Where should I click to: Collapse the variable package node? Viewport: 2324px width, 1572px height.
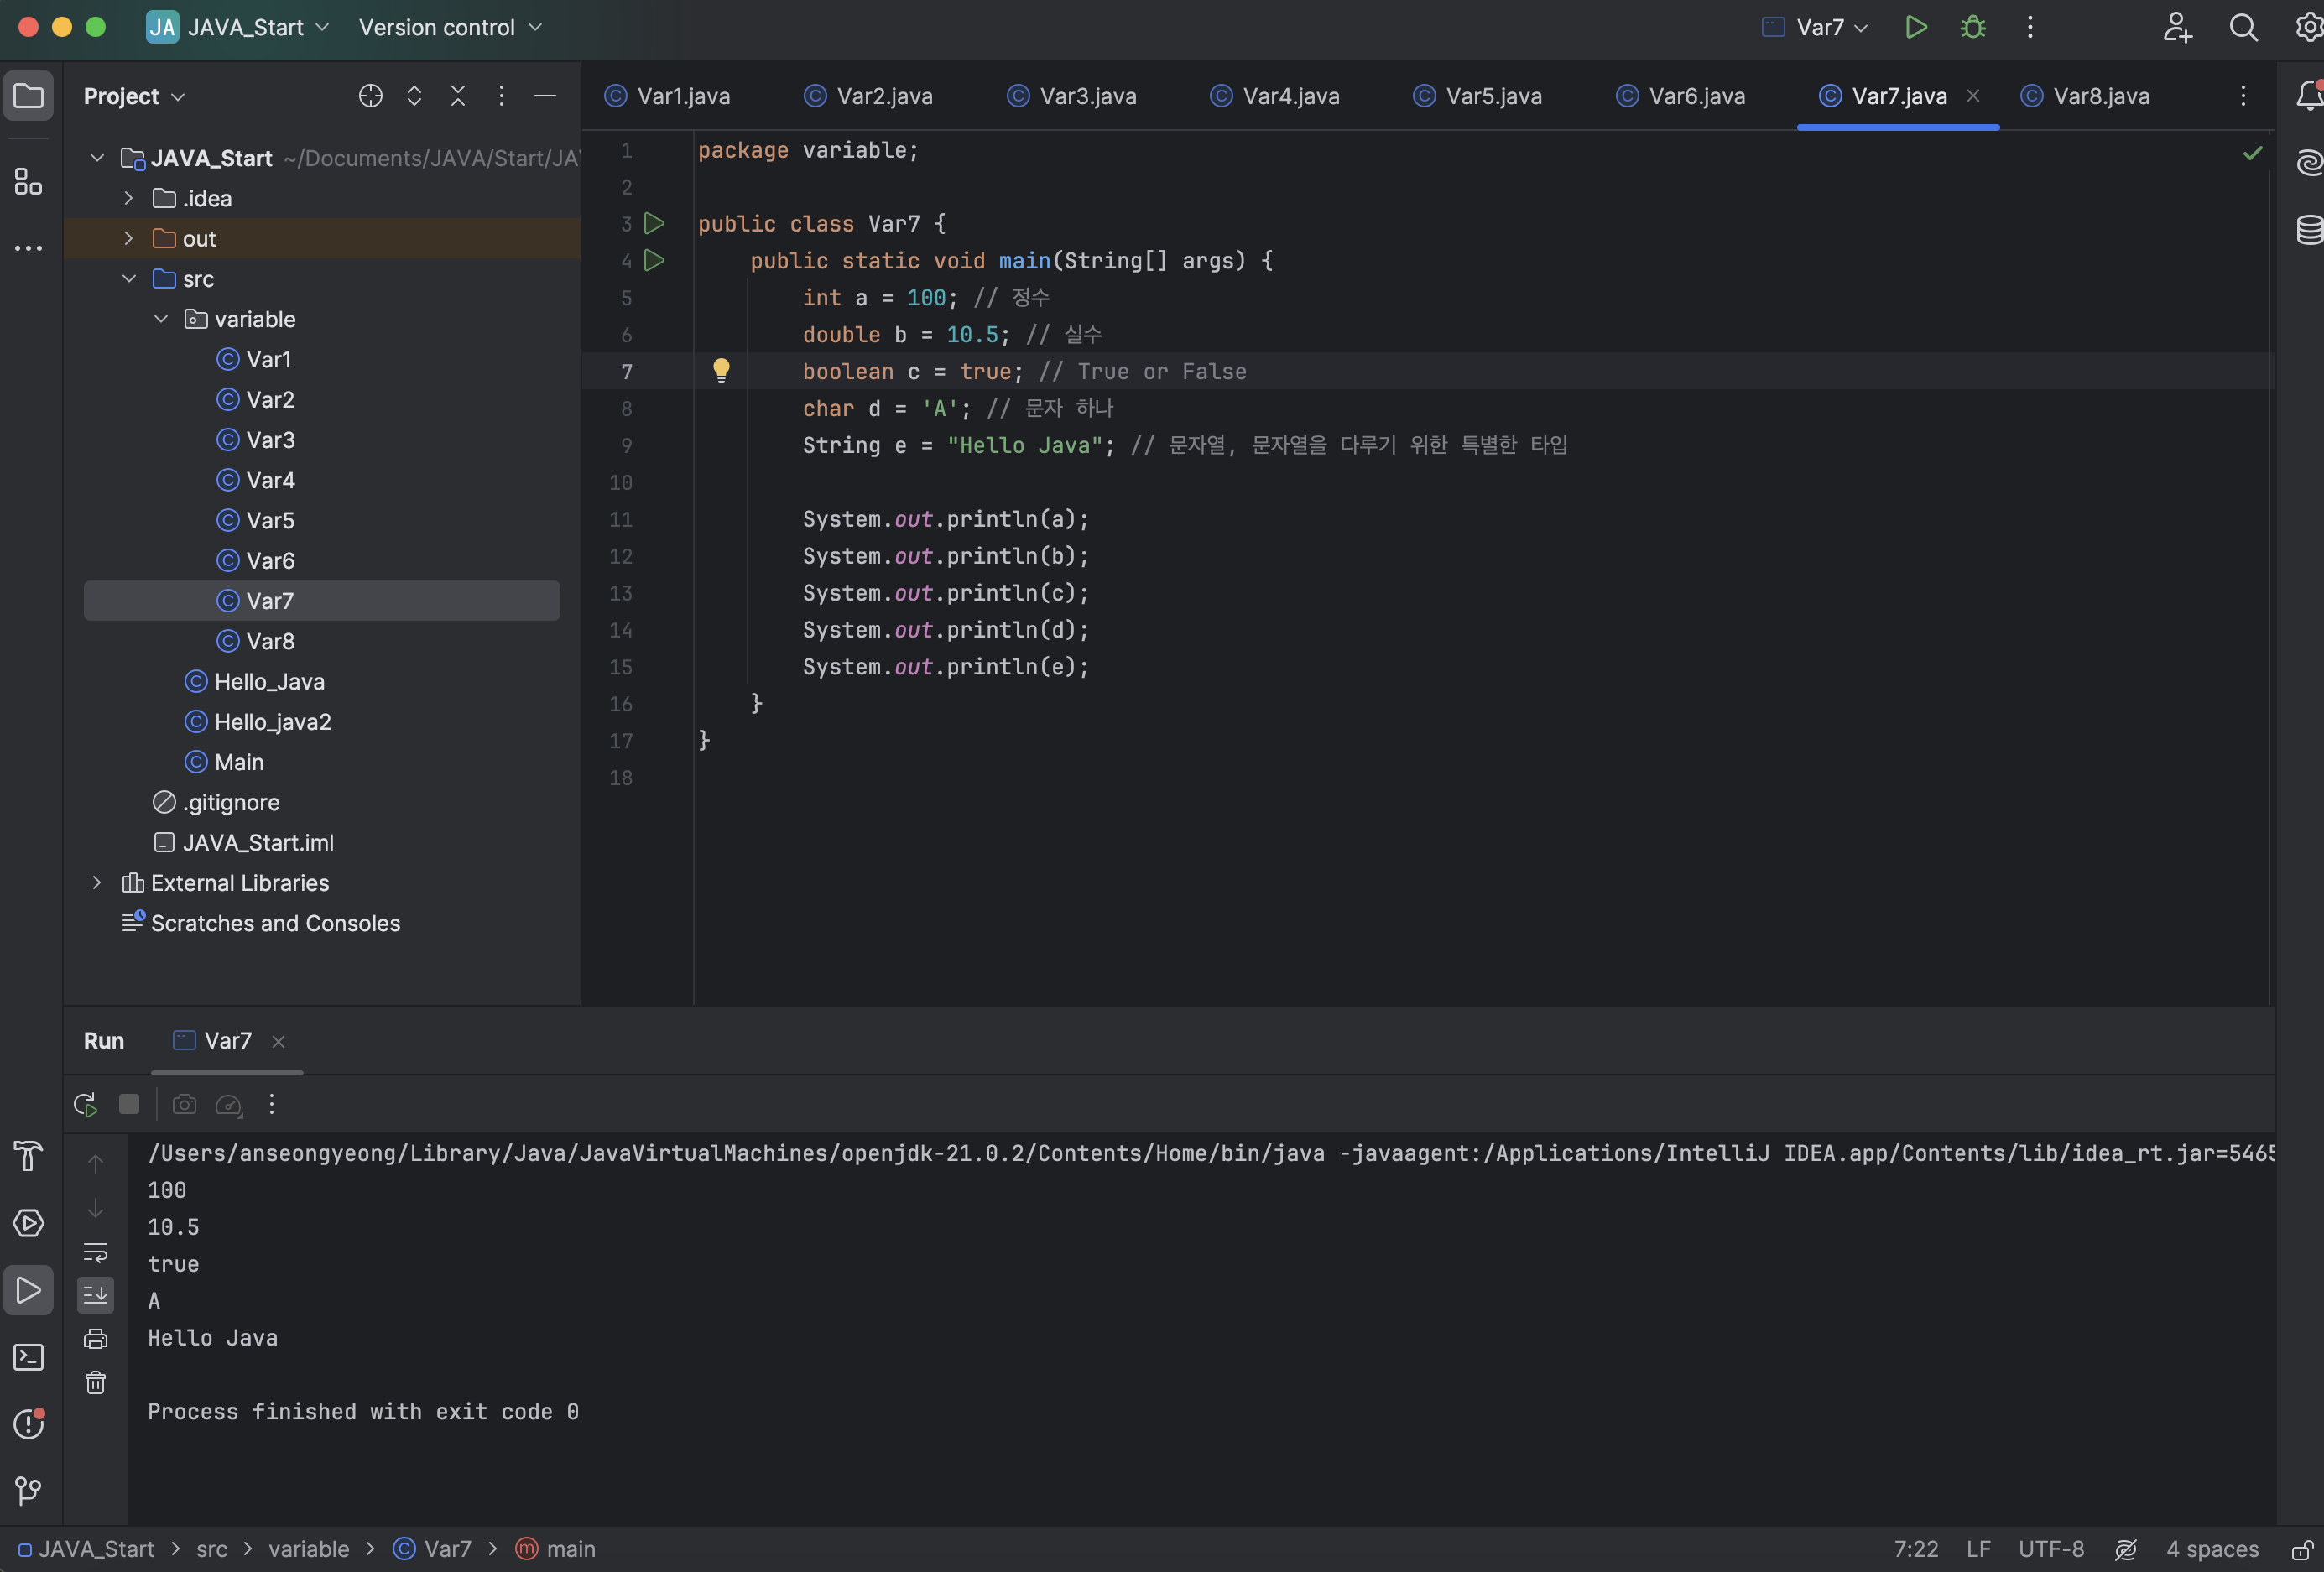161,319
